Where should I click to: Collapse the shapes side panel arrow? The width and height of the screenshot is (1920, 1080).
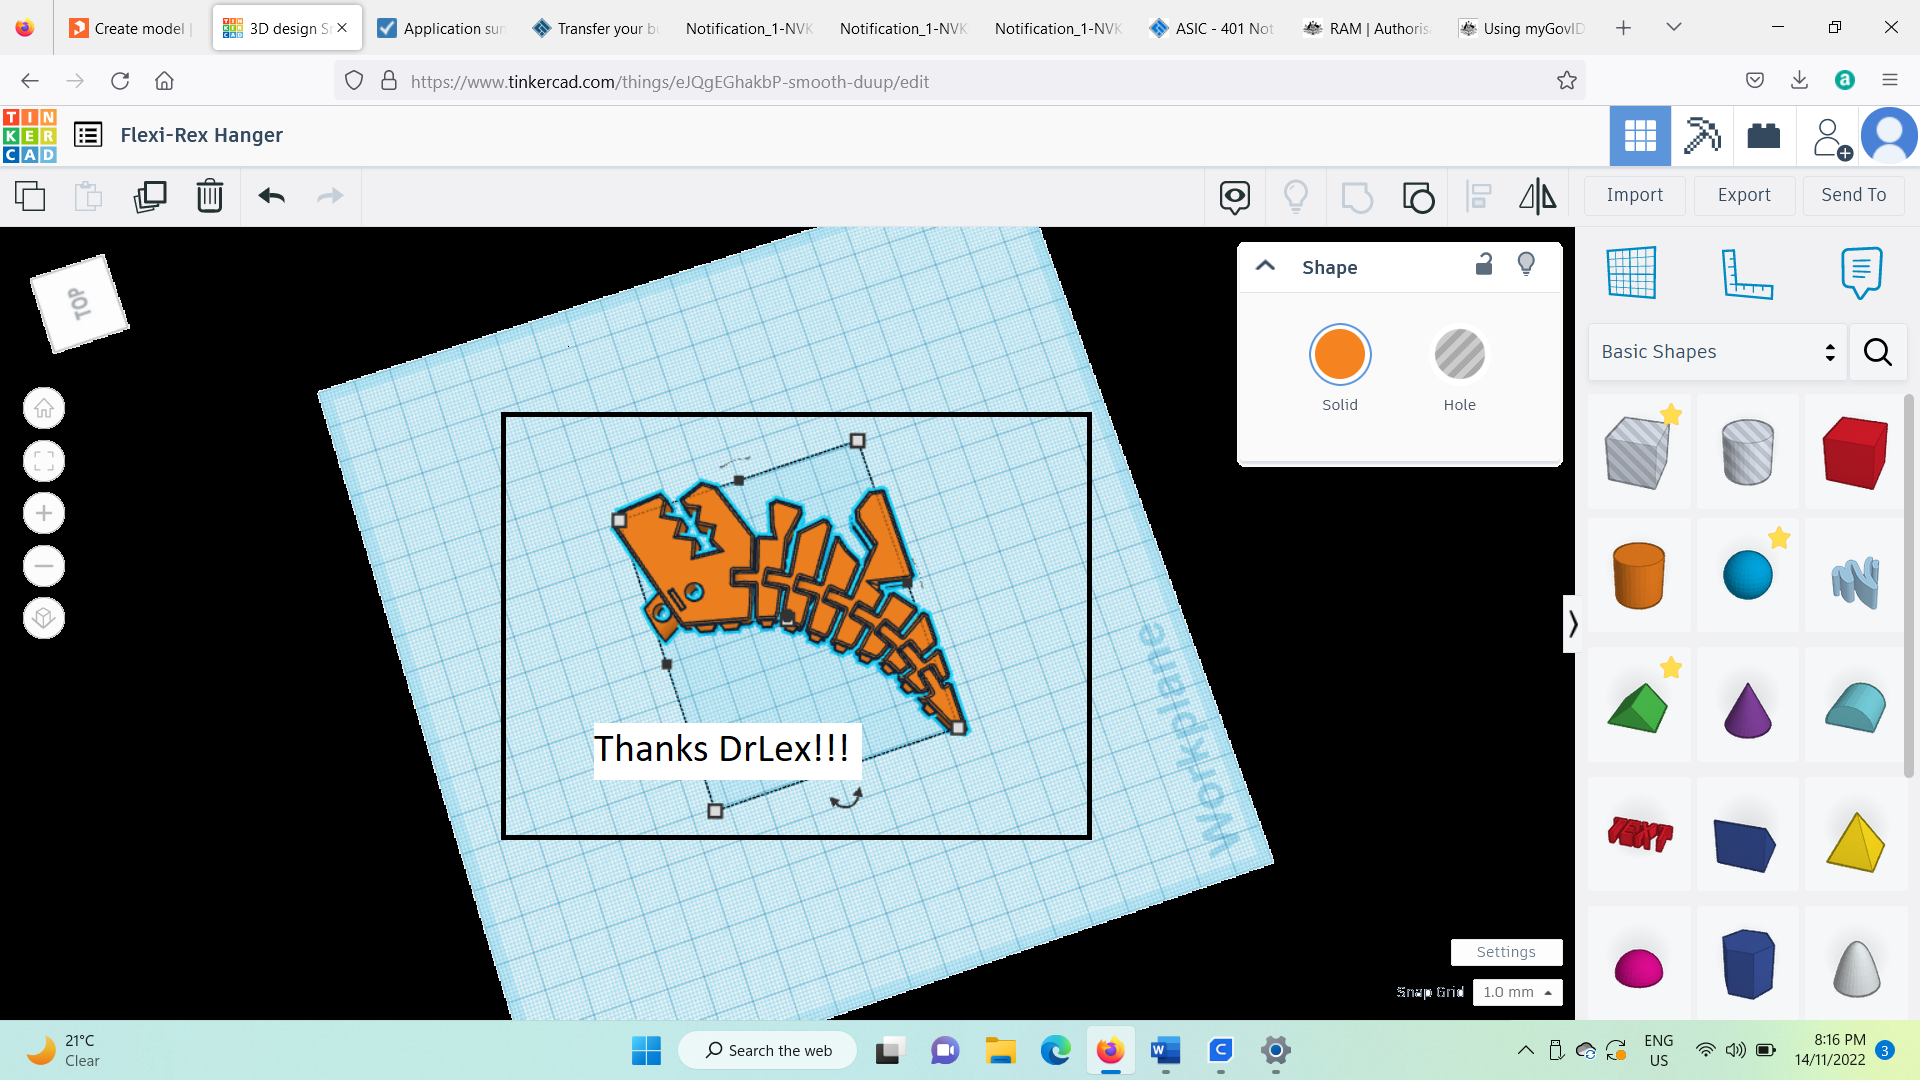(1572, 624)
